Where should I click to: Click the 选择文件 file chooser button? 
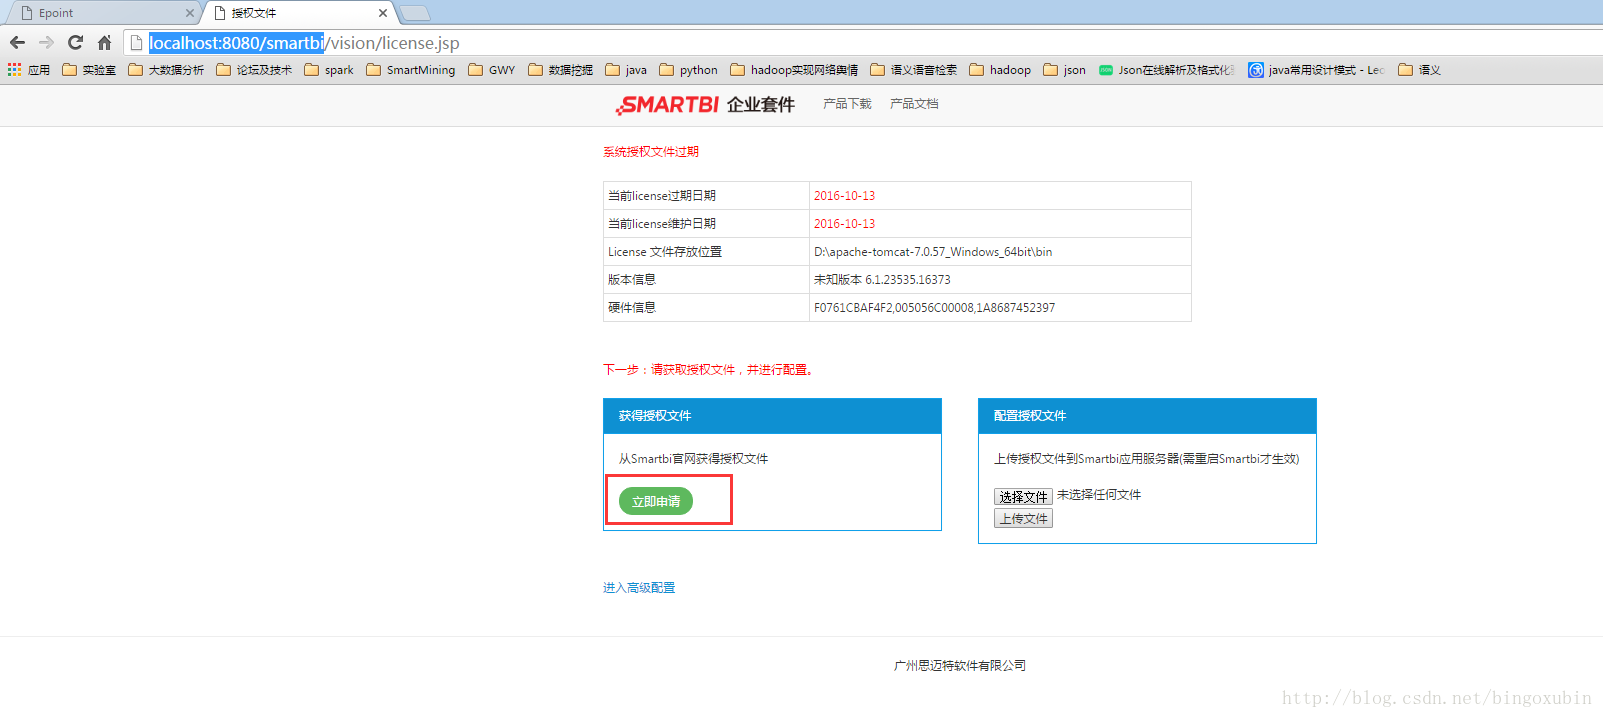[x=1023, y=496]
